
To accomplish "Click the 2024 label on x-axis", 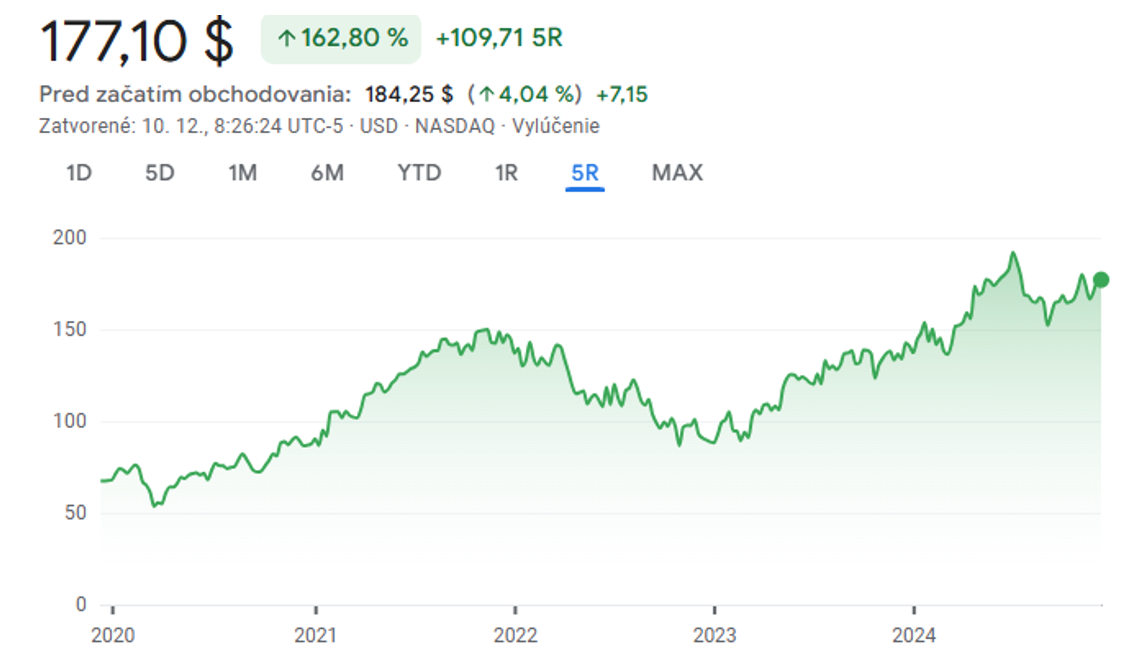I will (914, 636).
